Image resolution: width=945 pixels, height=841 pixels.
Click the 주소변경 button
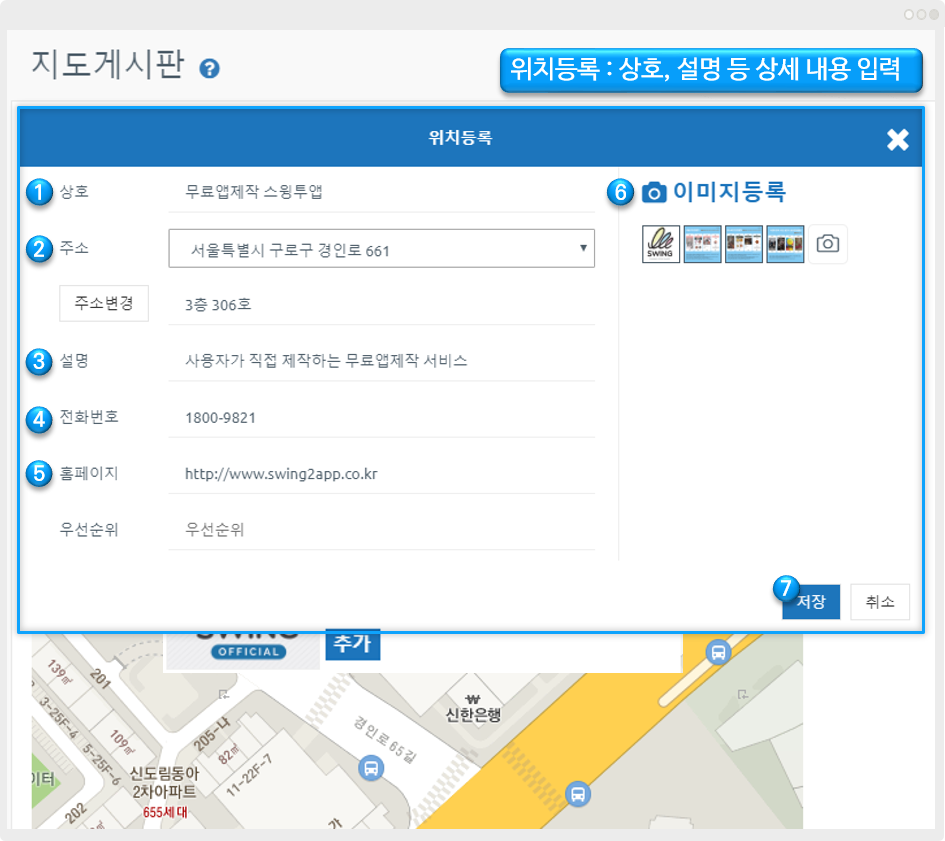point(104,303)
